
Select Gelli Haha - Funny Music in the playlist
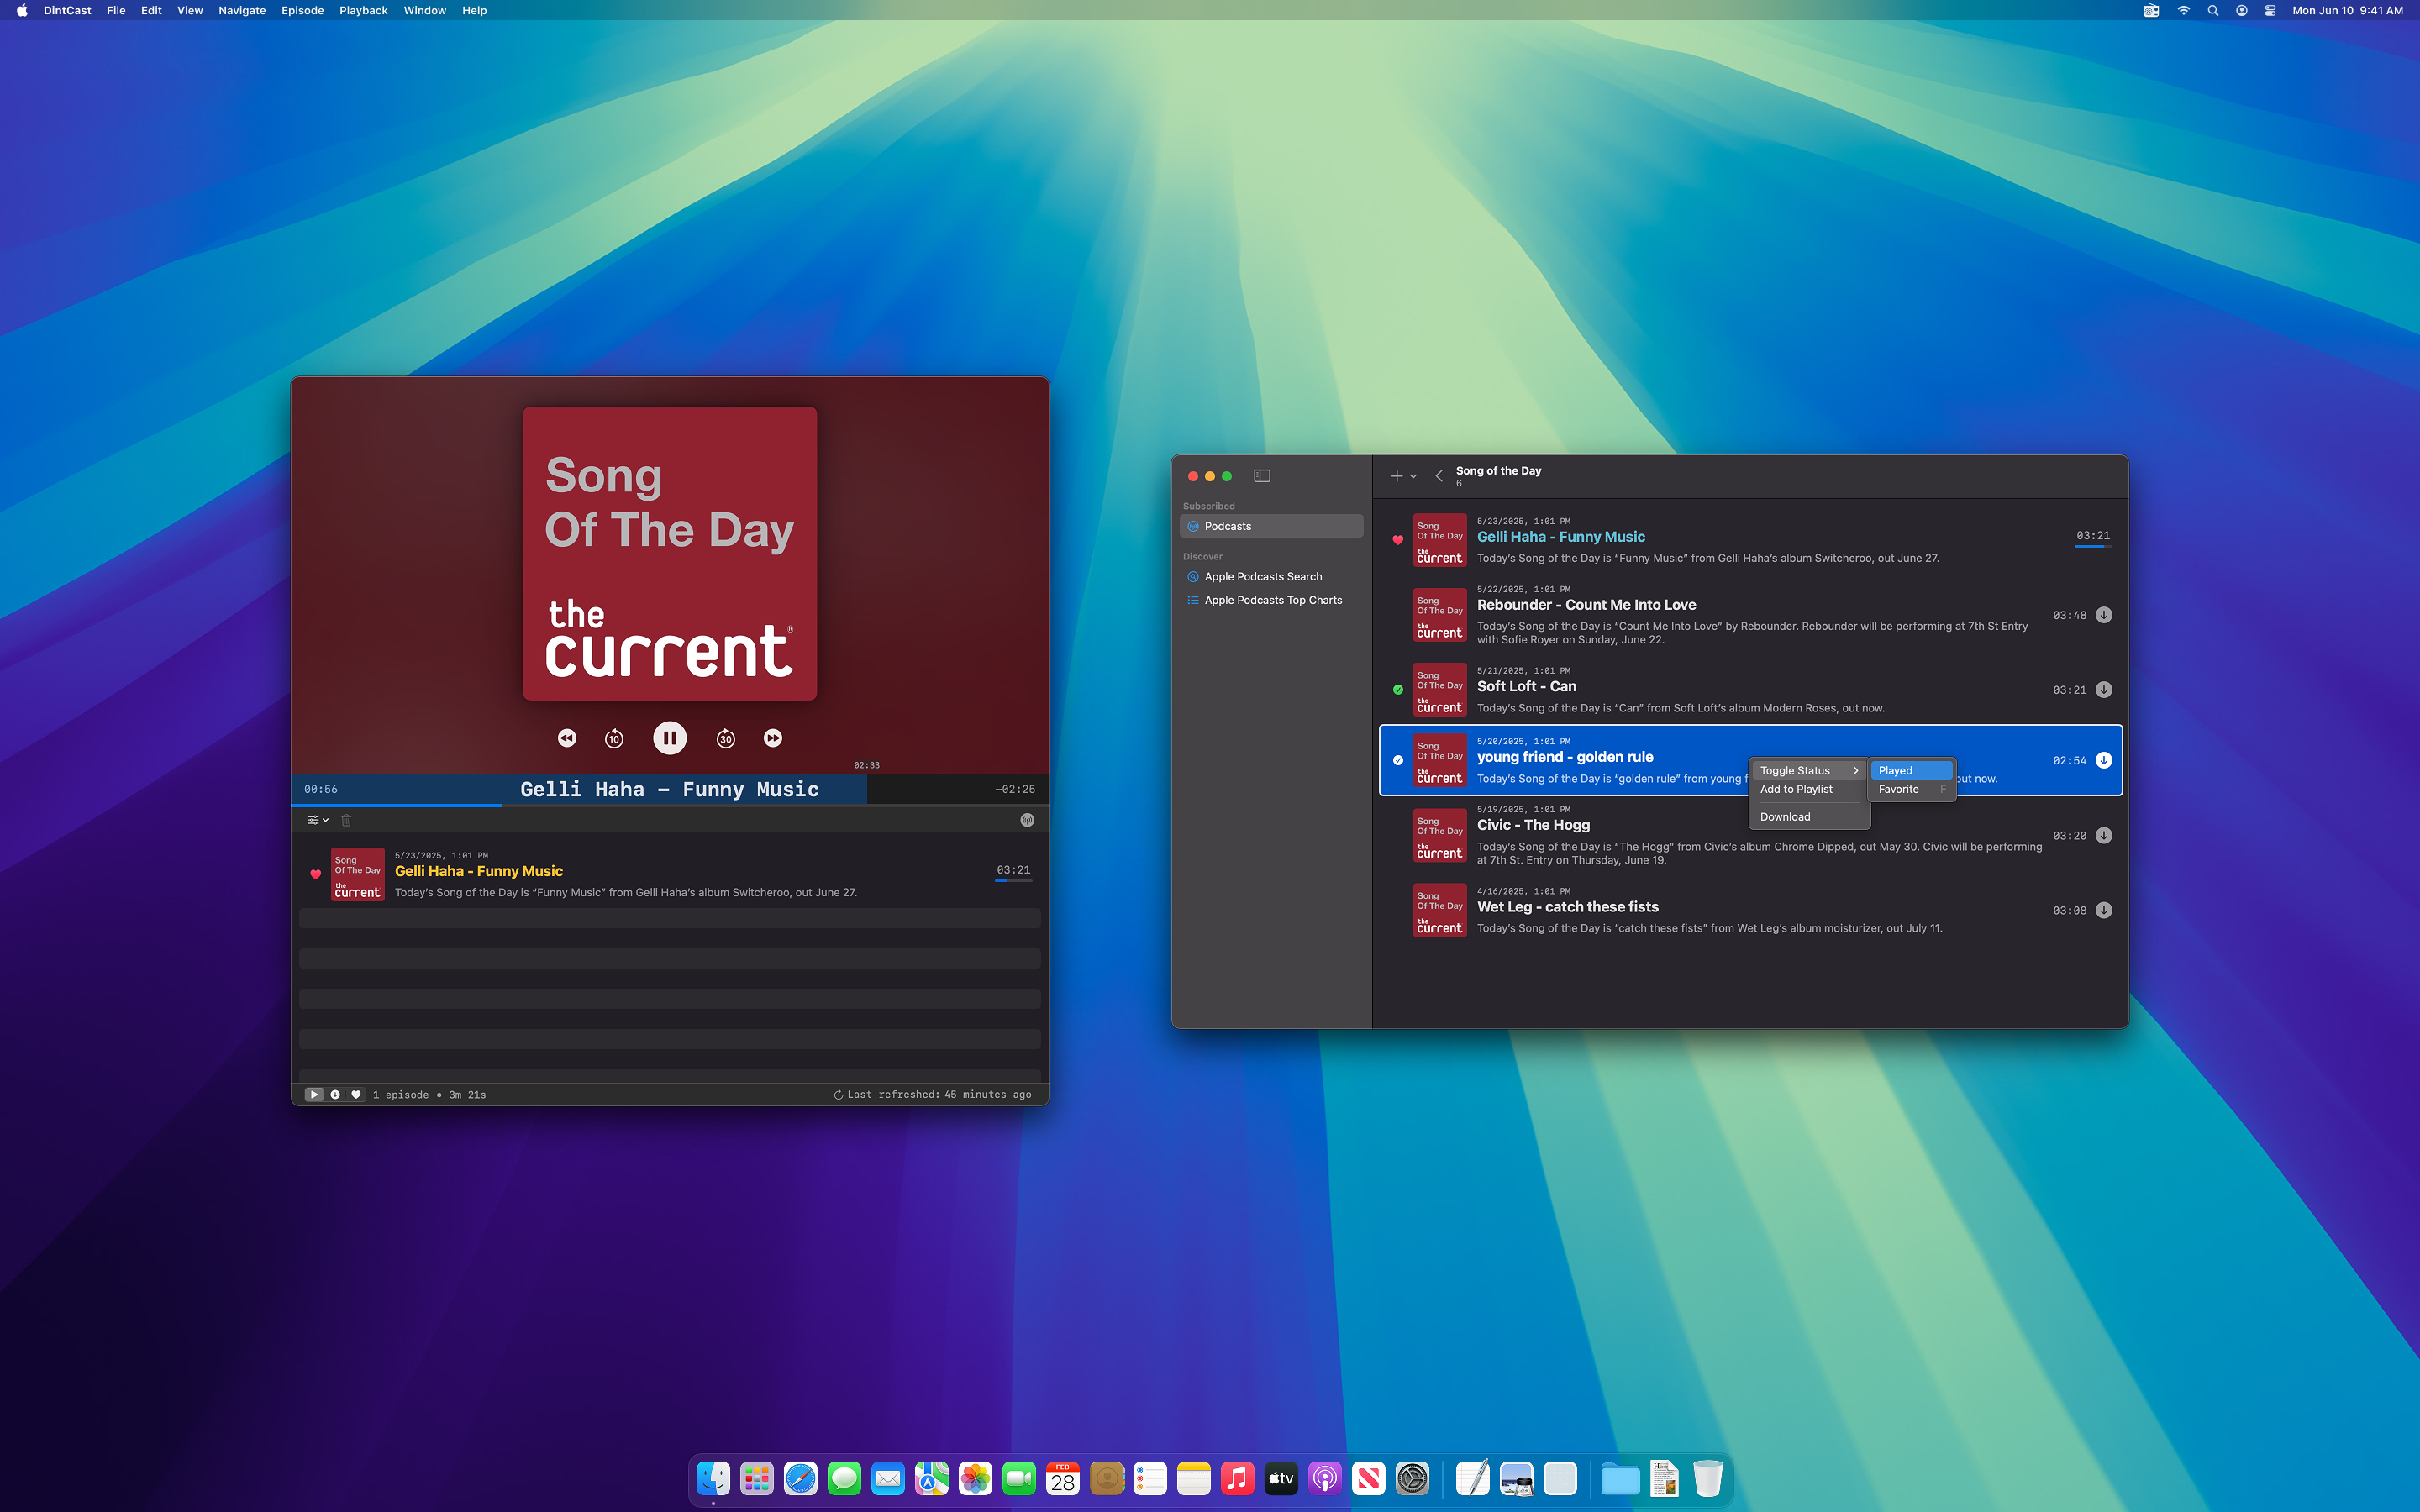(x=670, y=874)
